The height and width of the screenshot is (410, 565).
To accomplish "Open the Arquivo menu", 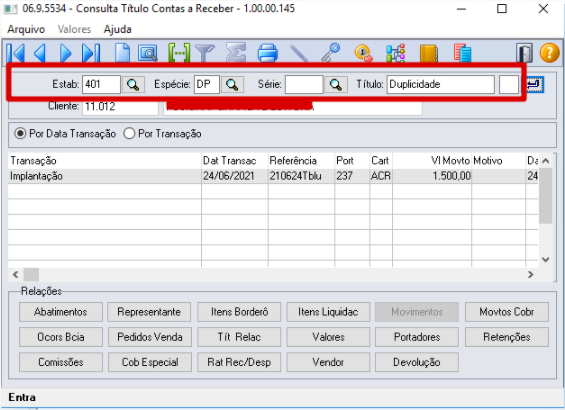I will tap(26, 29).
